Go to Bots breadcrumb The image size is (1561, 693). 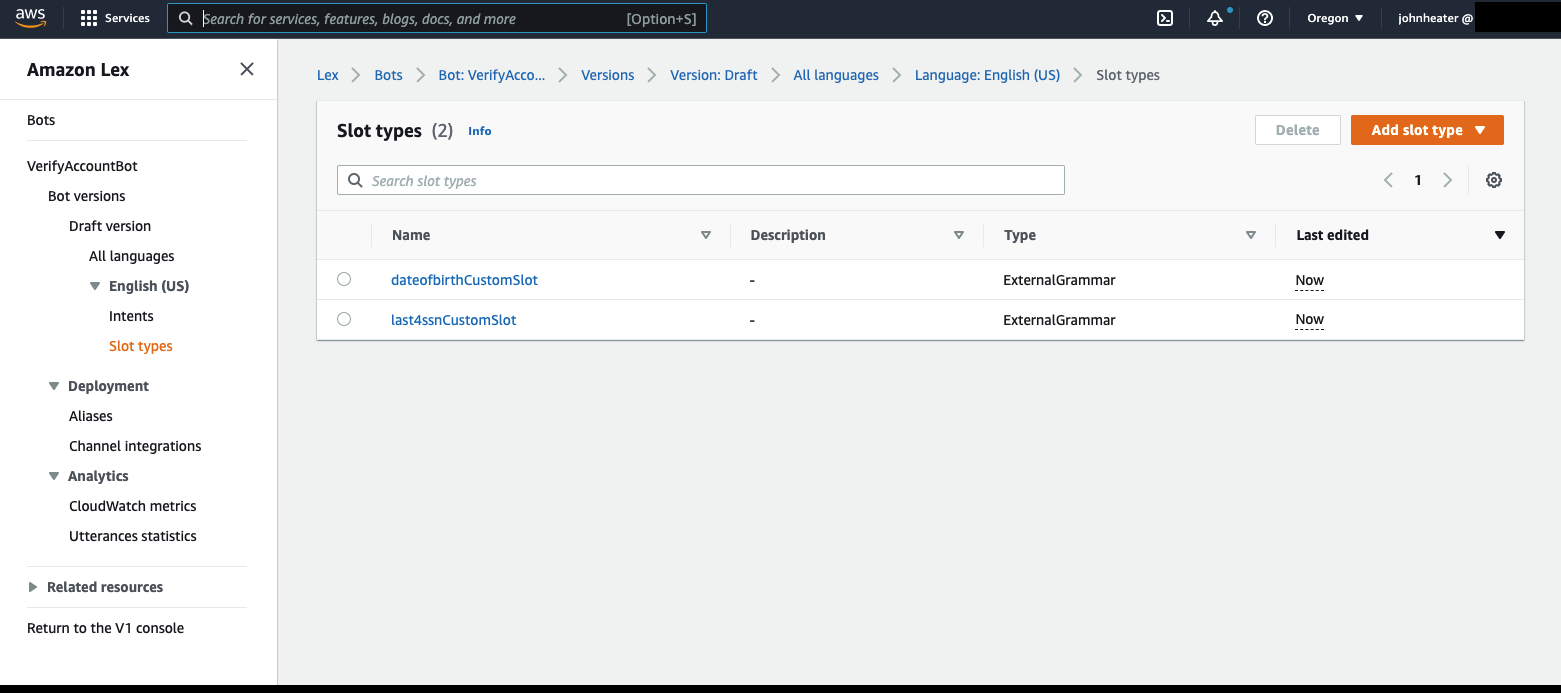(388, 75)
